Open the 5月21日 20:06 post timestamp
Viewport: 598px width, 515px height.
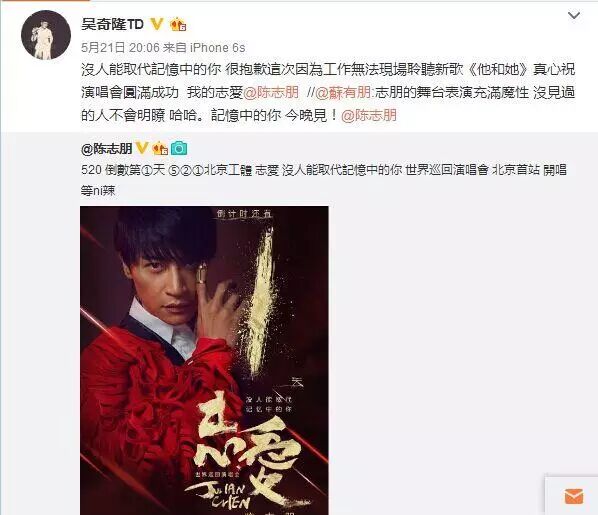(120, 48)
